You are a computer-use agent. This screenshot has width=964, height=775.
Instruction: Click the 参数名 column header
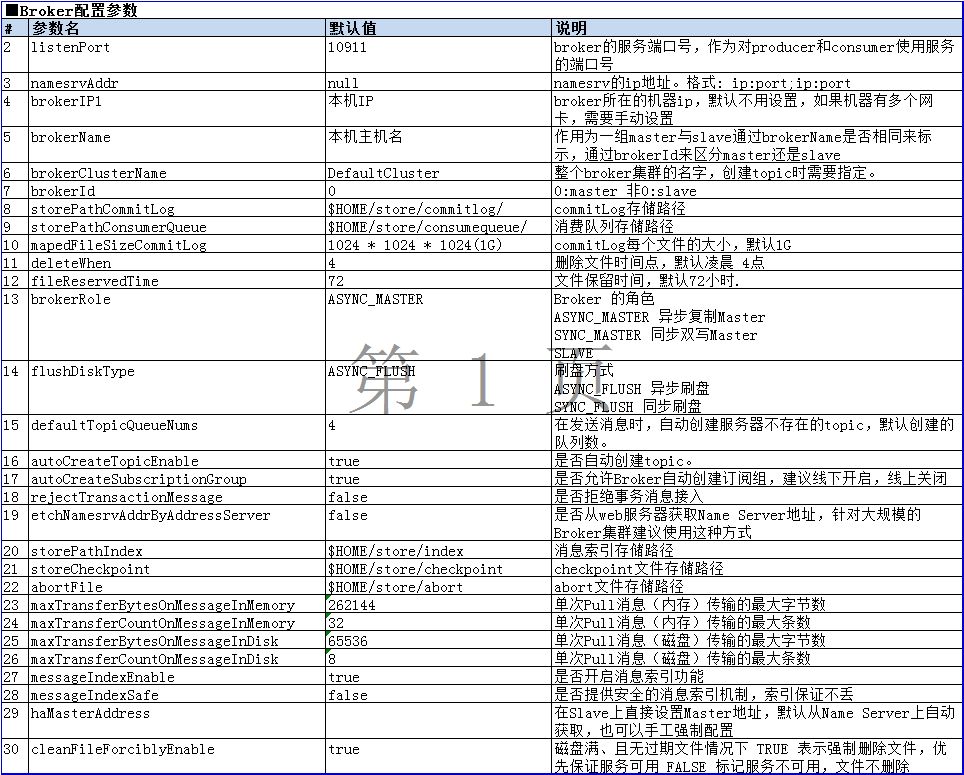coord(177,28)
